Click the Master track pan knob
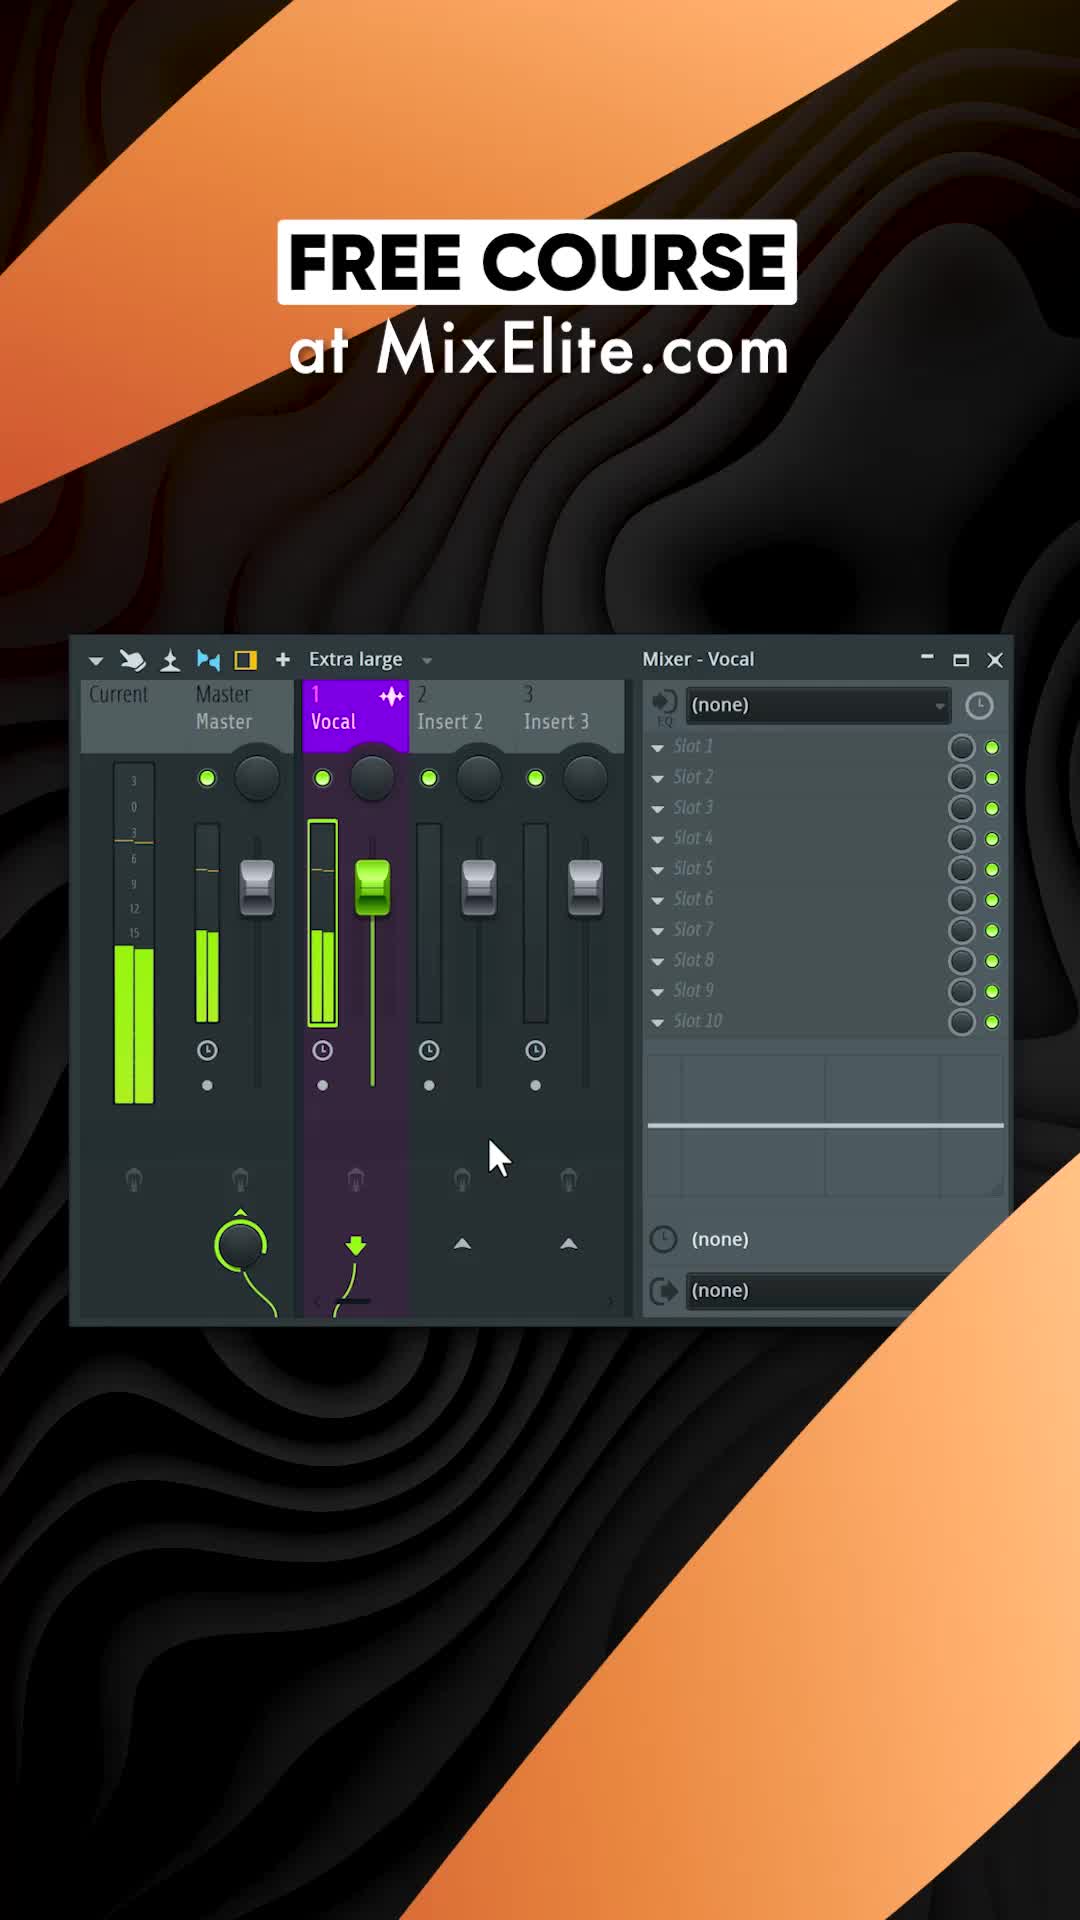This screenshot has height=1920, width=1080. (x=257, y=777)
